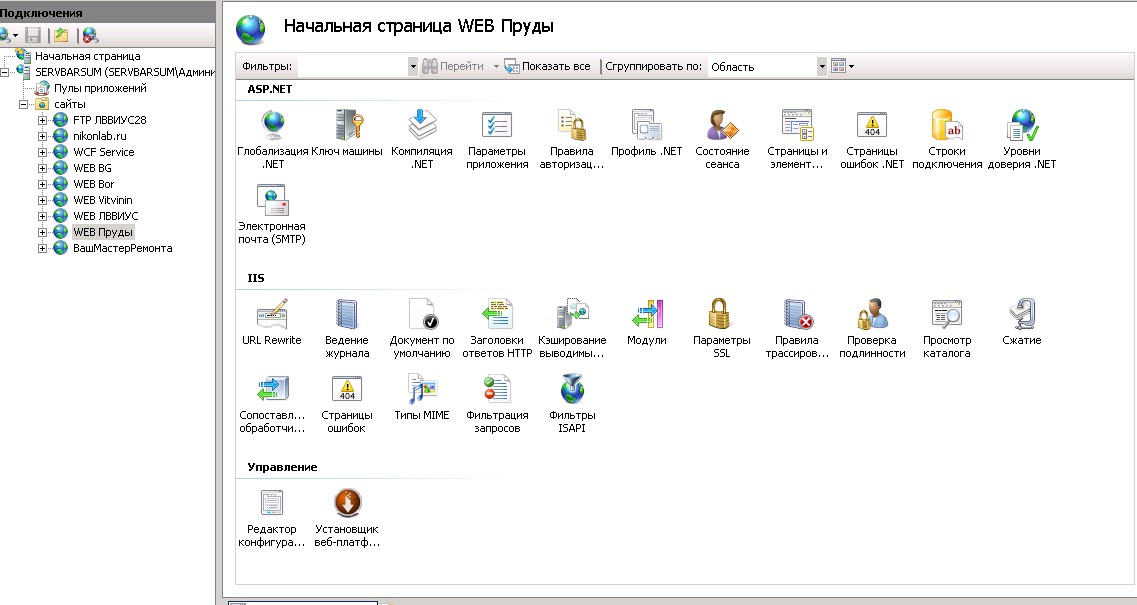Expand the WEB Vitvinin site node
The image size is (1137, 605).
(x=42, y=200)
